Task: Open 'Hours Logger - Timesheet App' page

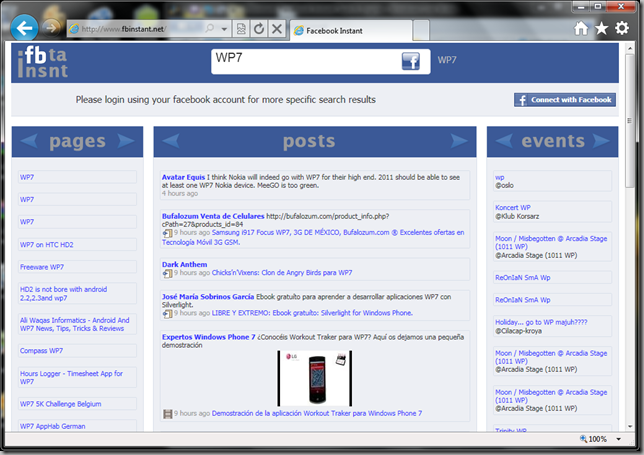Action: click(x=71, y=377)
